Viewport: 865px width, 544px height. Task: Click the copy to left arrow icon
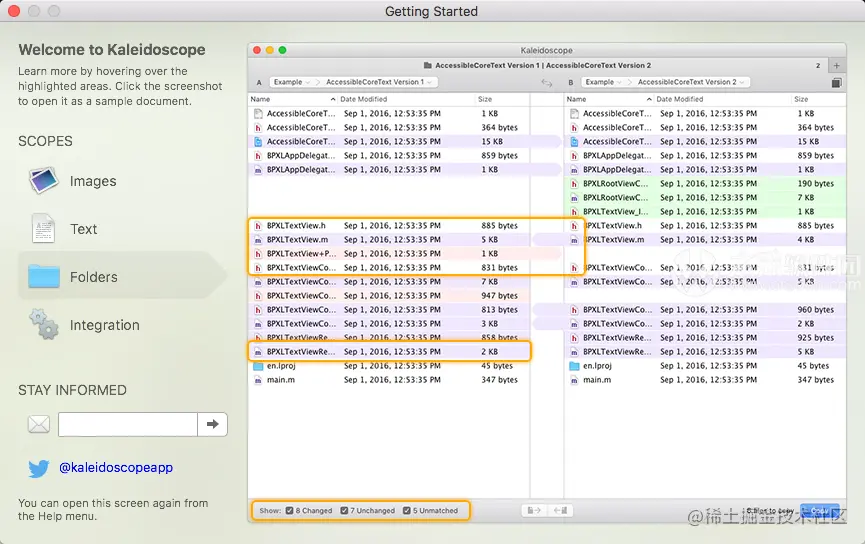click(560, 510)
